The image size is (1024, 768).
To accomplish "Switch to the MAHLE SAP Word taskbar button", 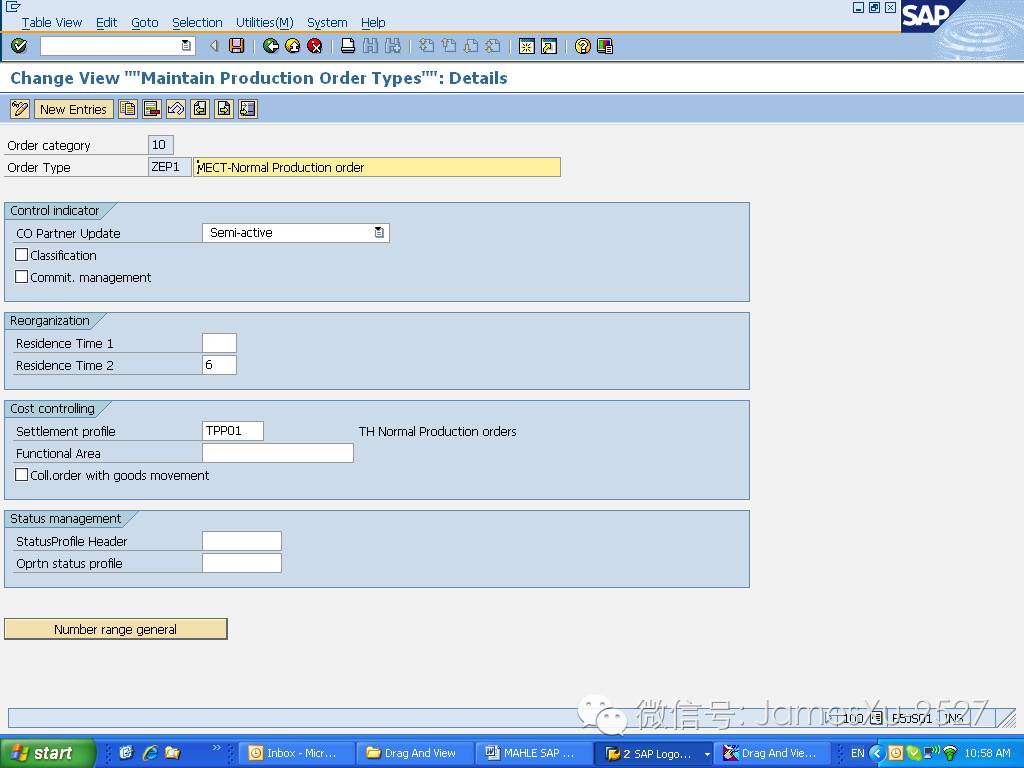I will click(x=533, y=753).
